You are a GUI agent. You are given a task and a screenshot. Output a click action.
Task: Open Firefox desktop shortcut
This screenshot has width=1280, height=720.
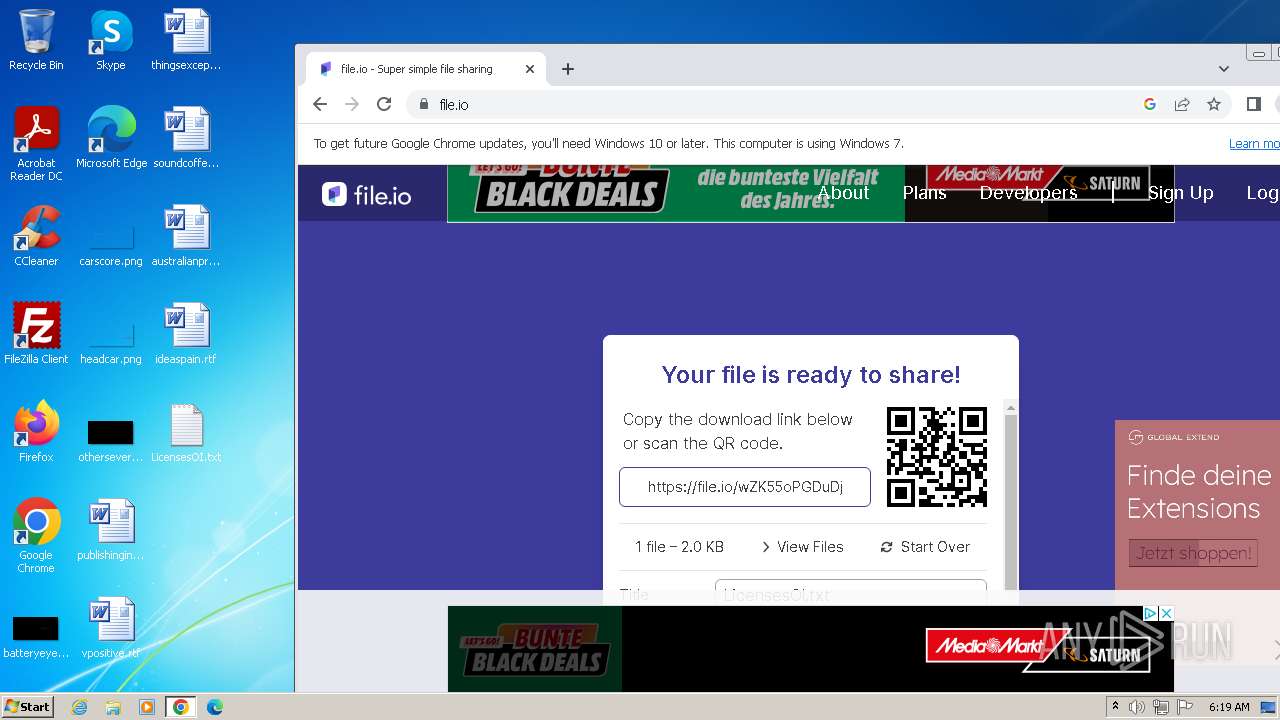click(36, 432)
